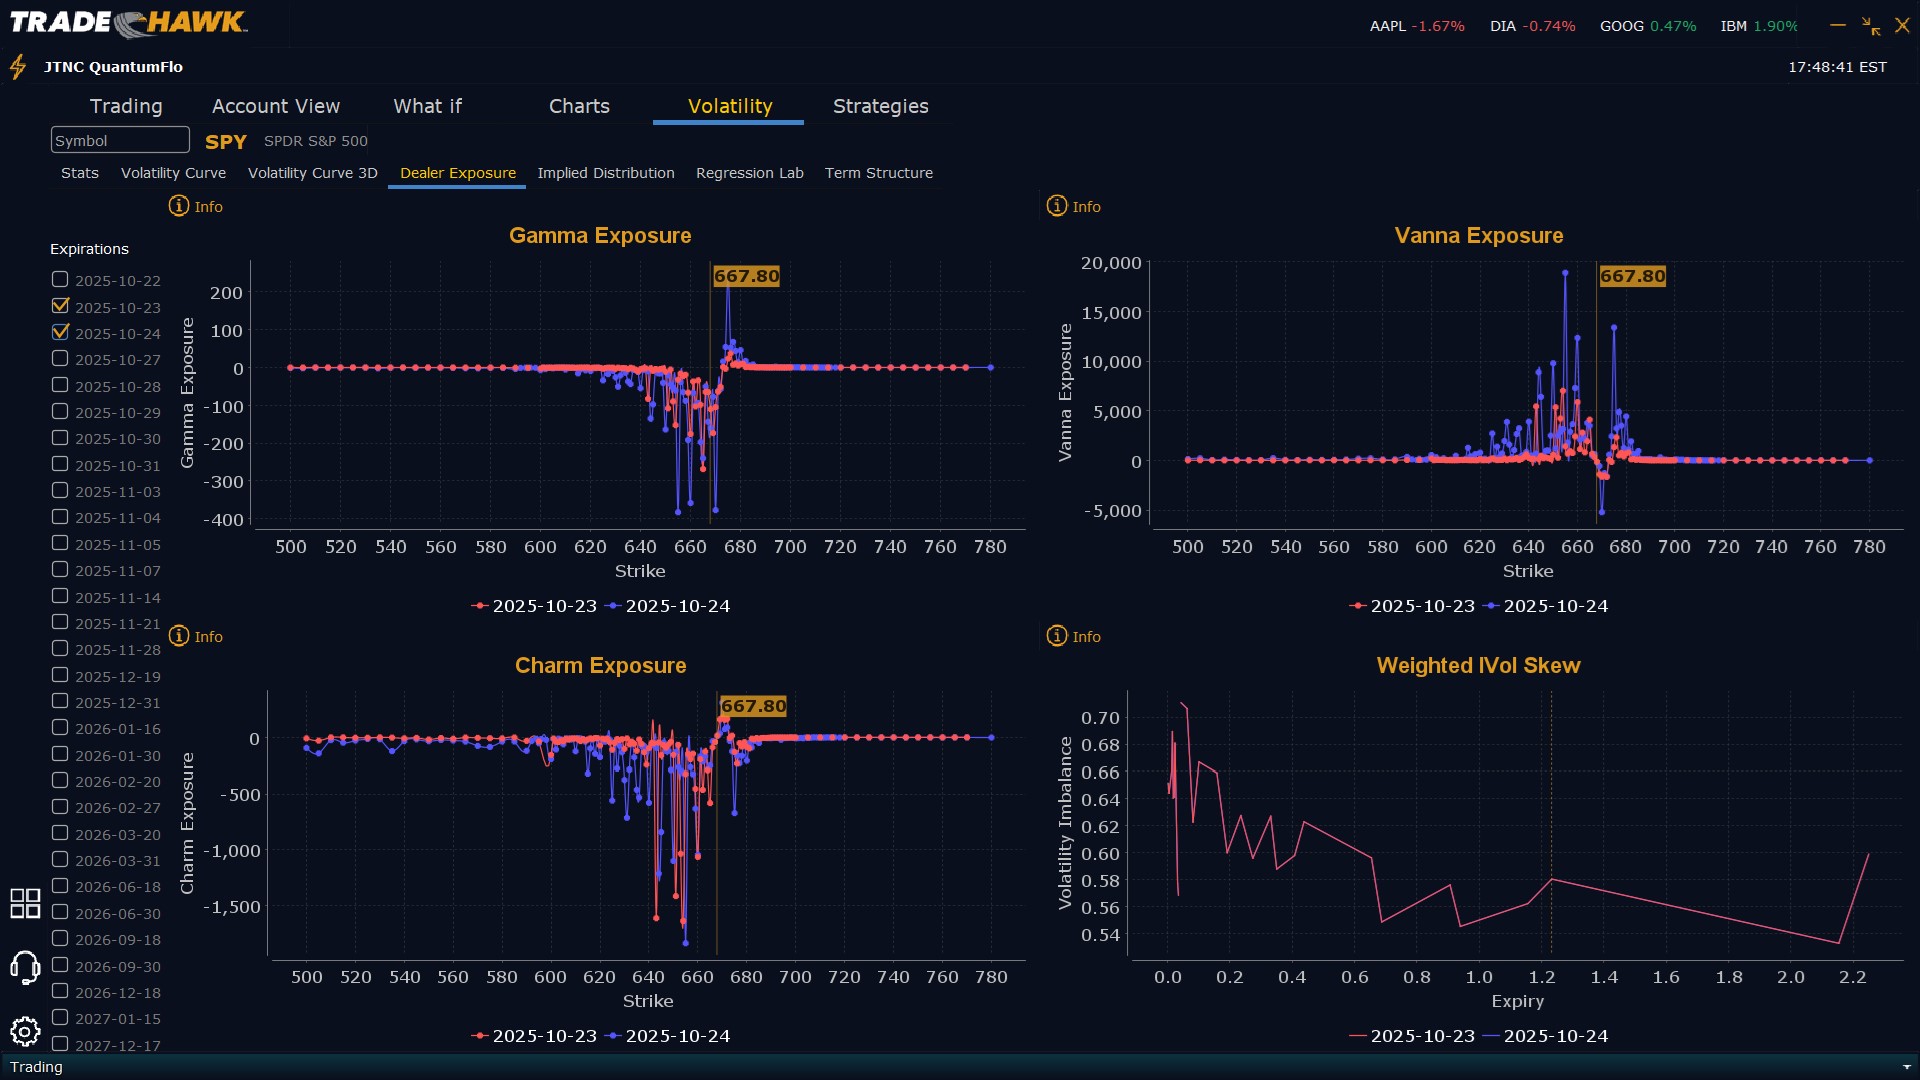Open the Term Structure sub-tab

878,173
